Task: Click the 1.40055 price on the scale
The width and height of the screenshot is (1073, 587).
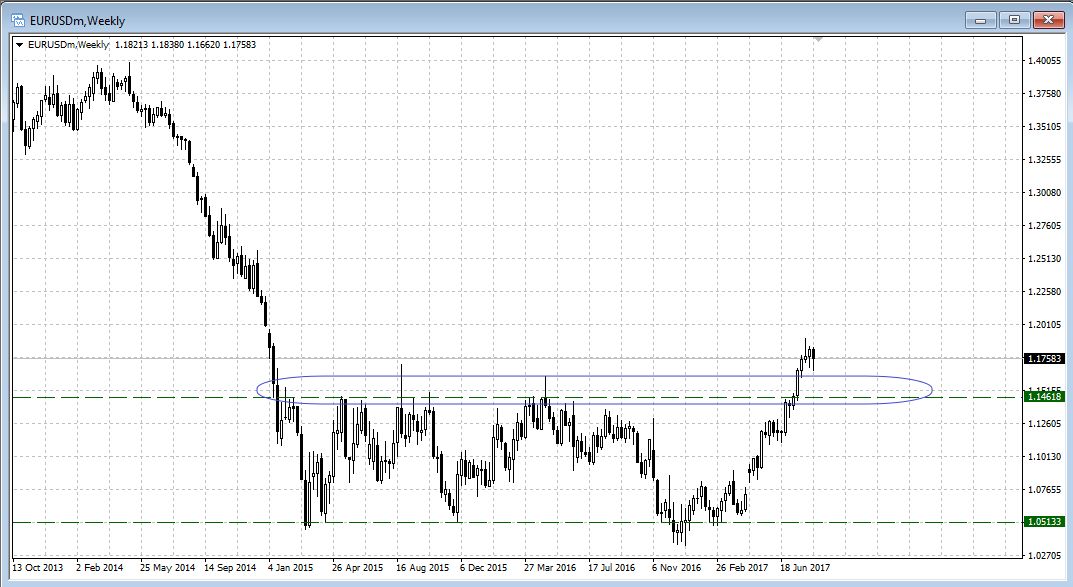Action: click(x=1043, y=61)
